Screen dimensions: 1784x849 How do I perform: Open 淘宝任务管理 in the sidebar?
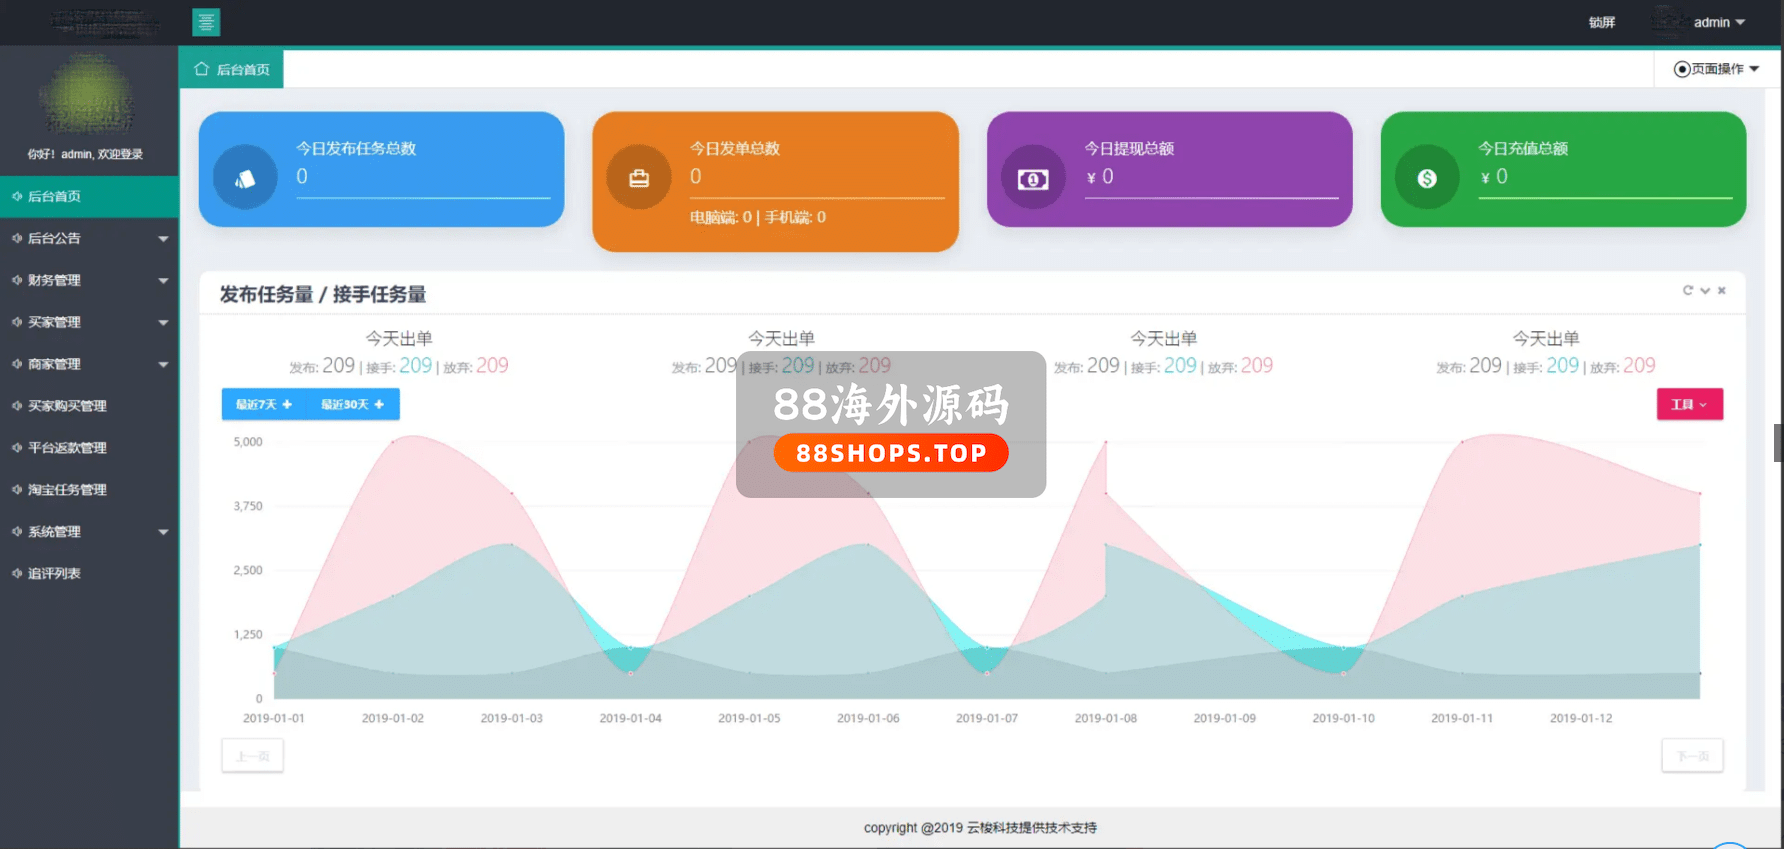[x=67, y=490]
